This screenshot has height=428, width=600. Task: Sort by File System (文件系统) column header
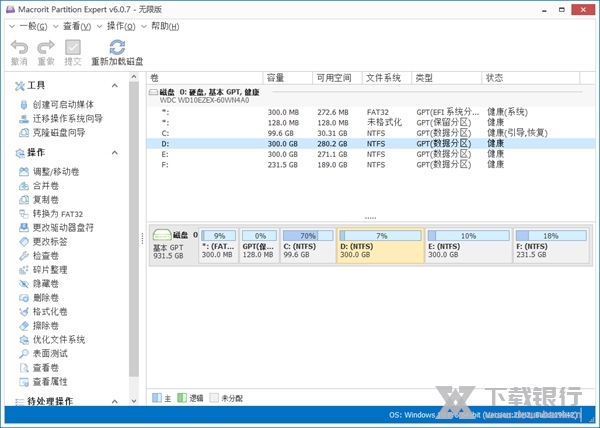(387, 78)
